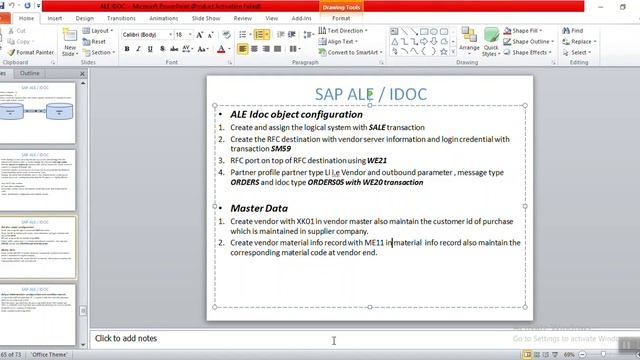The image size is (640, 360).
Task: Select the slide thumbnail with cylinder diagram
Action: (37, 113)
